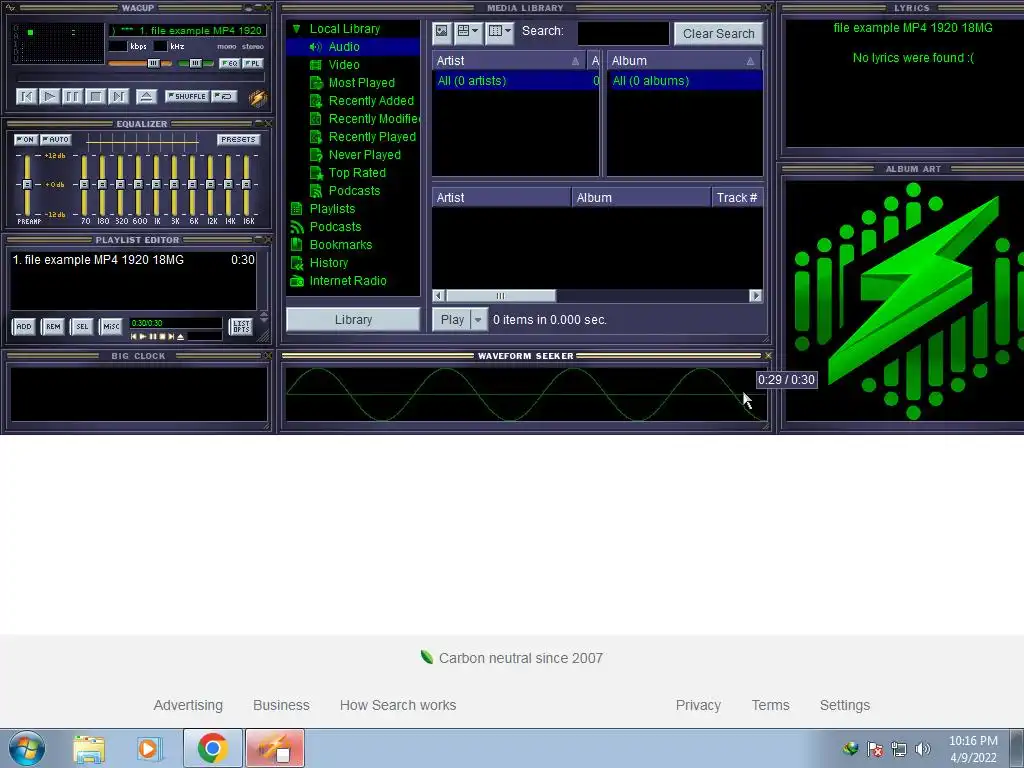This screenshot has width=1024, height=768.
Task: Toggle the repeat button next to Shuffle
Action: [x=224, y=96]
